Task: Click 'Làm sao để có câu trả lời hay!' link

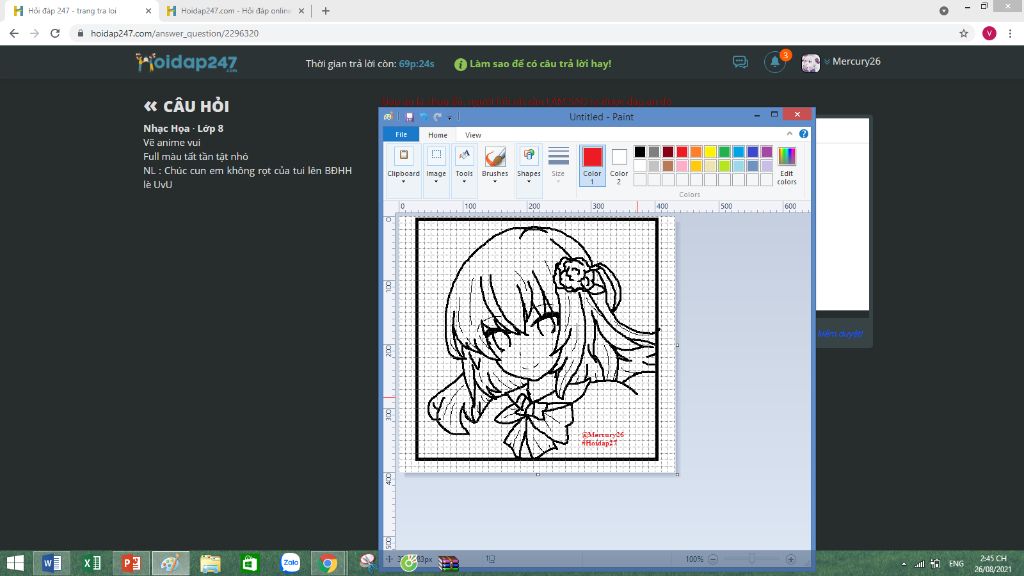Action: click(540, 64)
